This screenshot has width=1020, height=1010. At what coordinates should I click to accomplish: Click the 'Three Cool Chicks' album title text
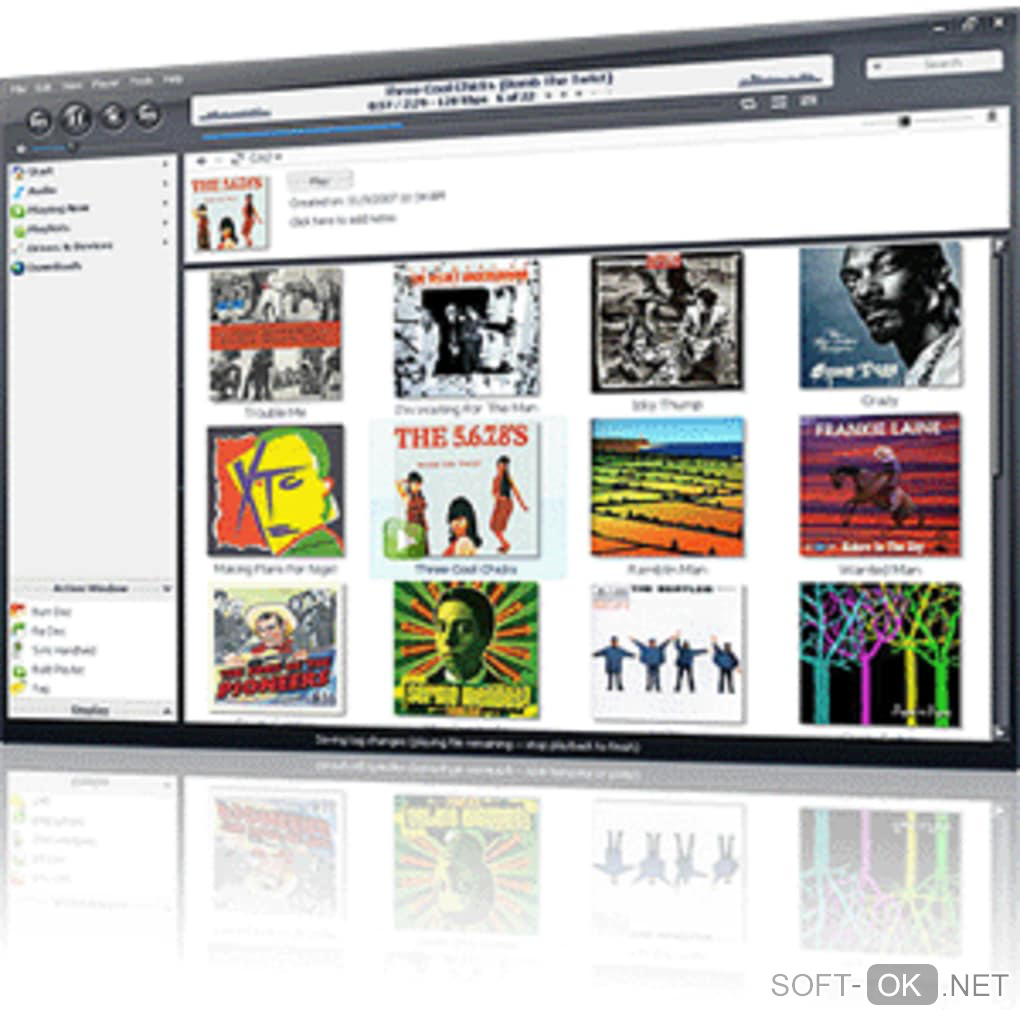click(466, 570)
